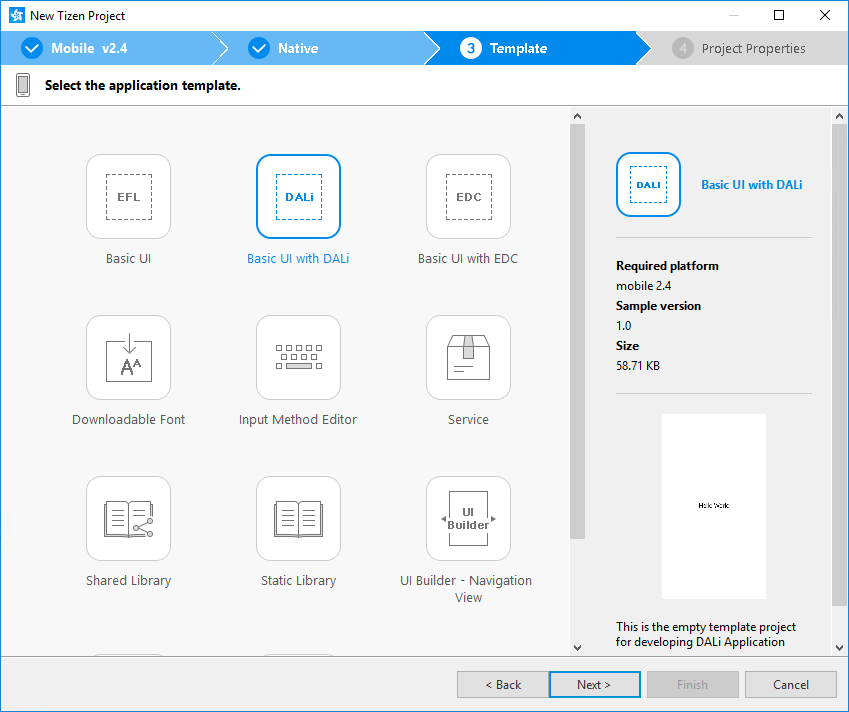Select the Service template box icon
The height and width of the screenshot is (712, 849).
tap(468, 358)
